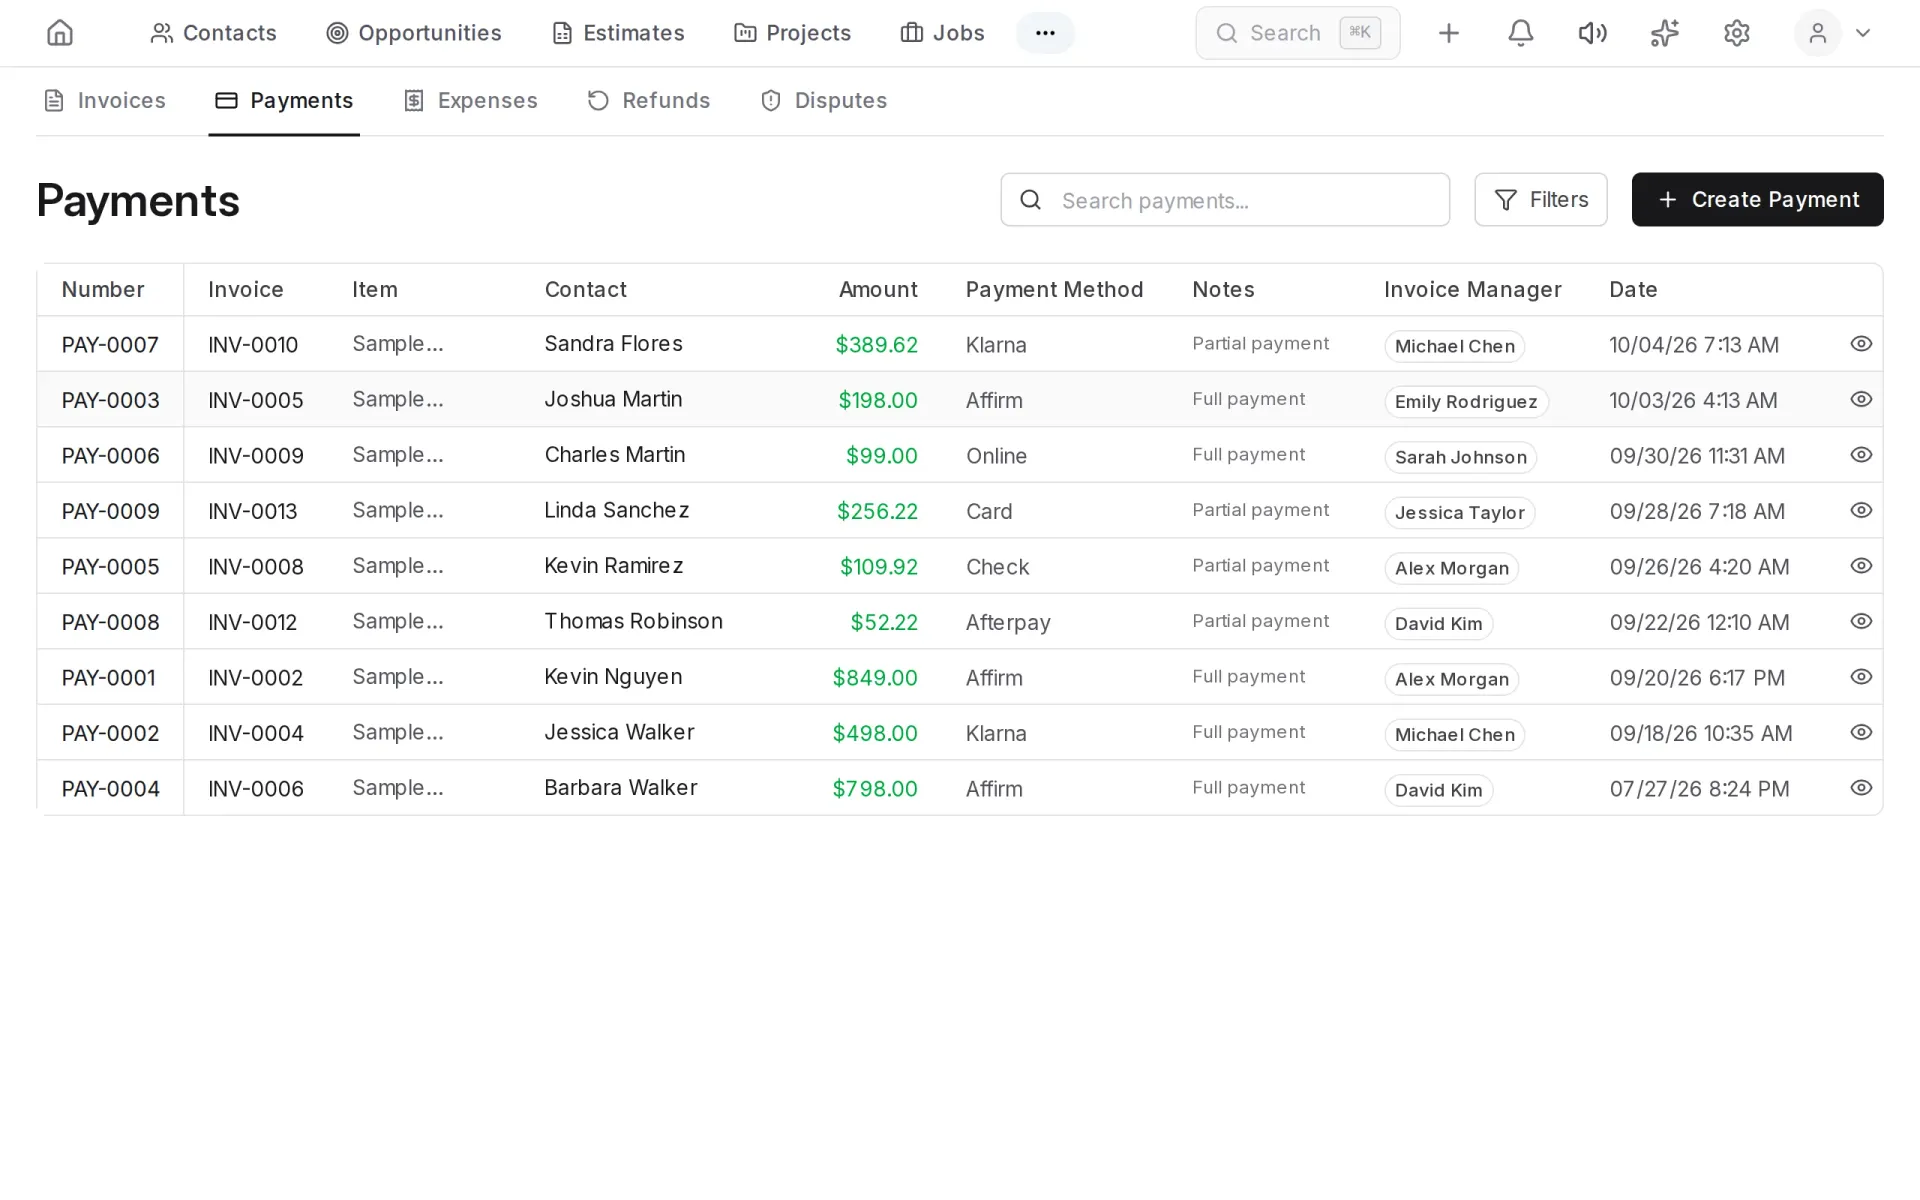View payment PAY-0008 eye icon

click(1860, 621)
